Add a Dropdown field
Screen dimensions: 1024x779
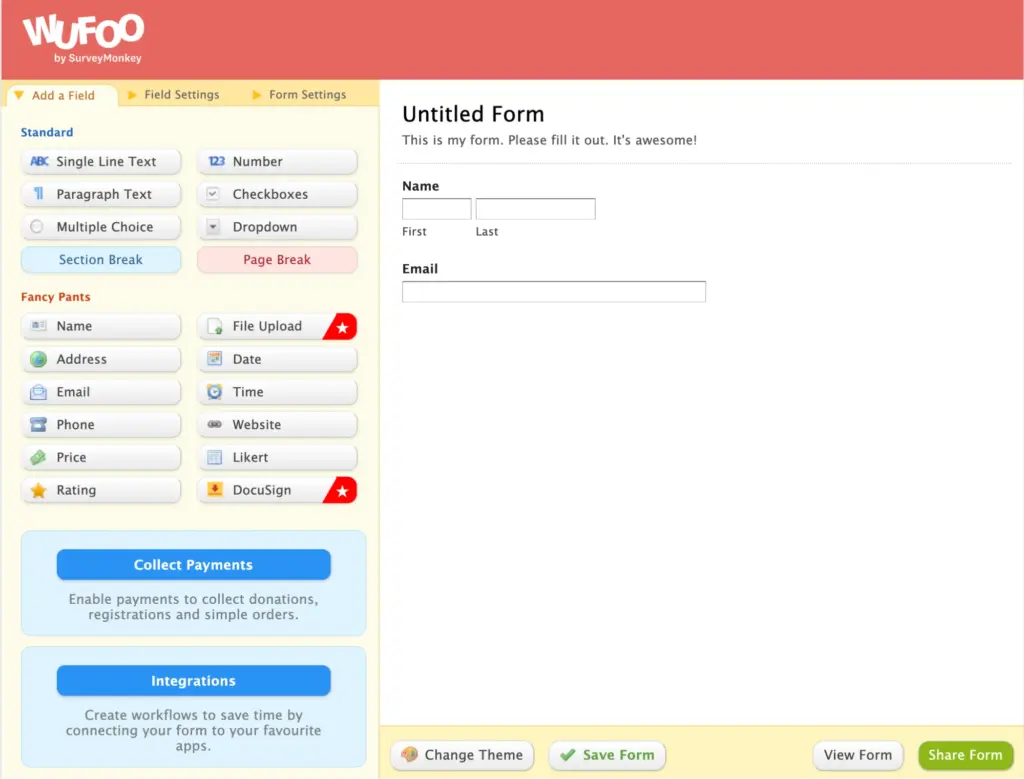pyautogui.click(x=277, y=227)
